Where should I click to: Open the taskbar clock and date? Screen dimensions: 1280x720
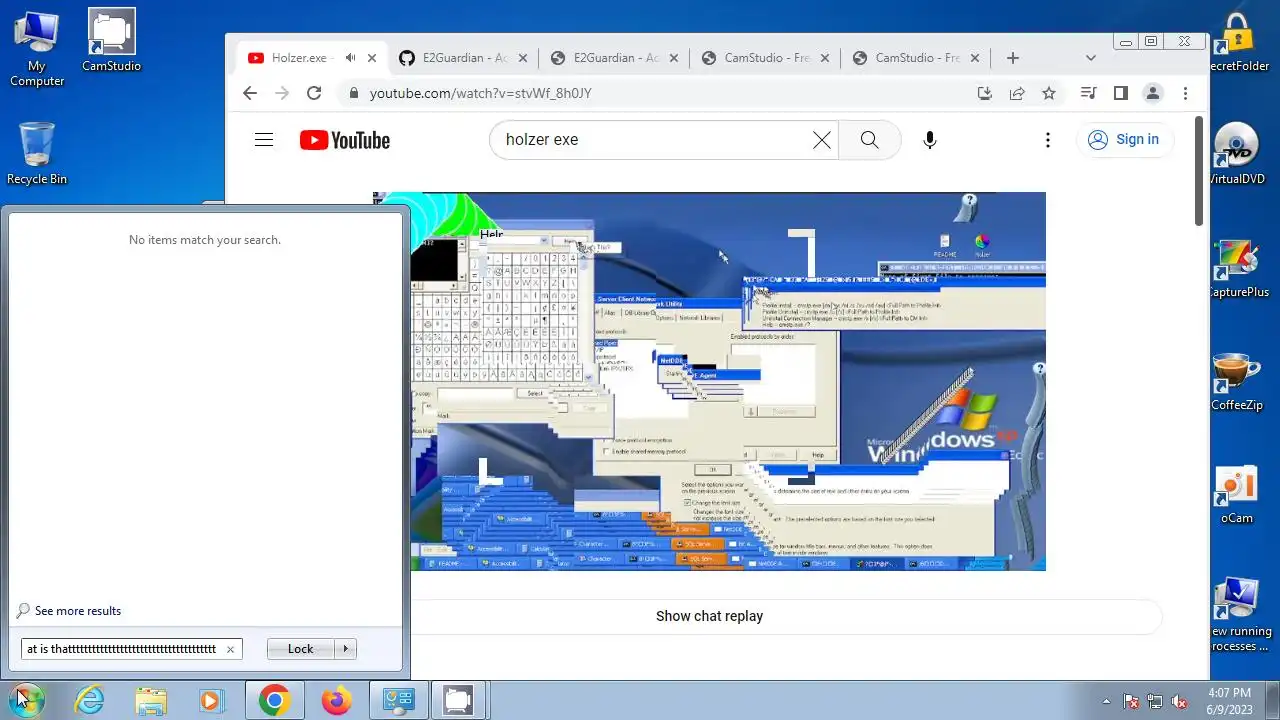(1229, 700)
